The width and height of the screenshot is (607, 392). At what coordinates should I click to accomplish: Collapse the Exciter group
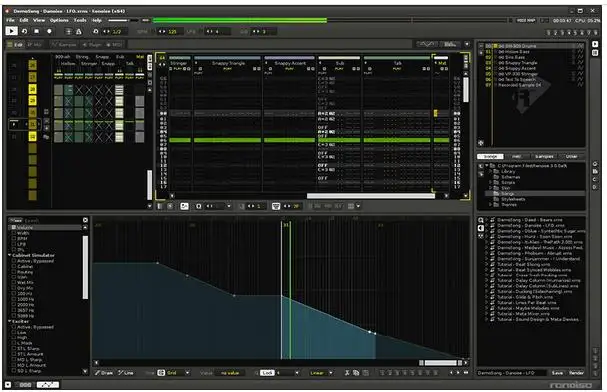coord(10,321)
